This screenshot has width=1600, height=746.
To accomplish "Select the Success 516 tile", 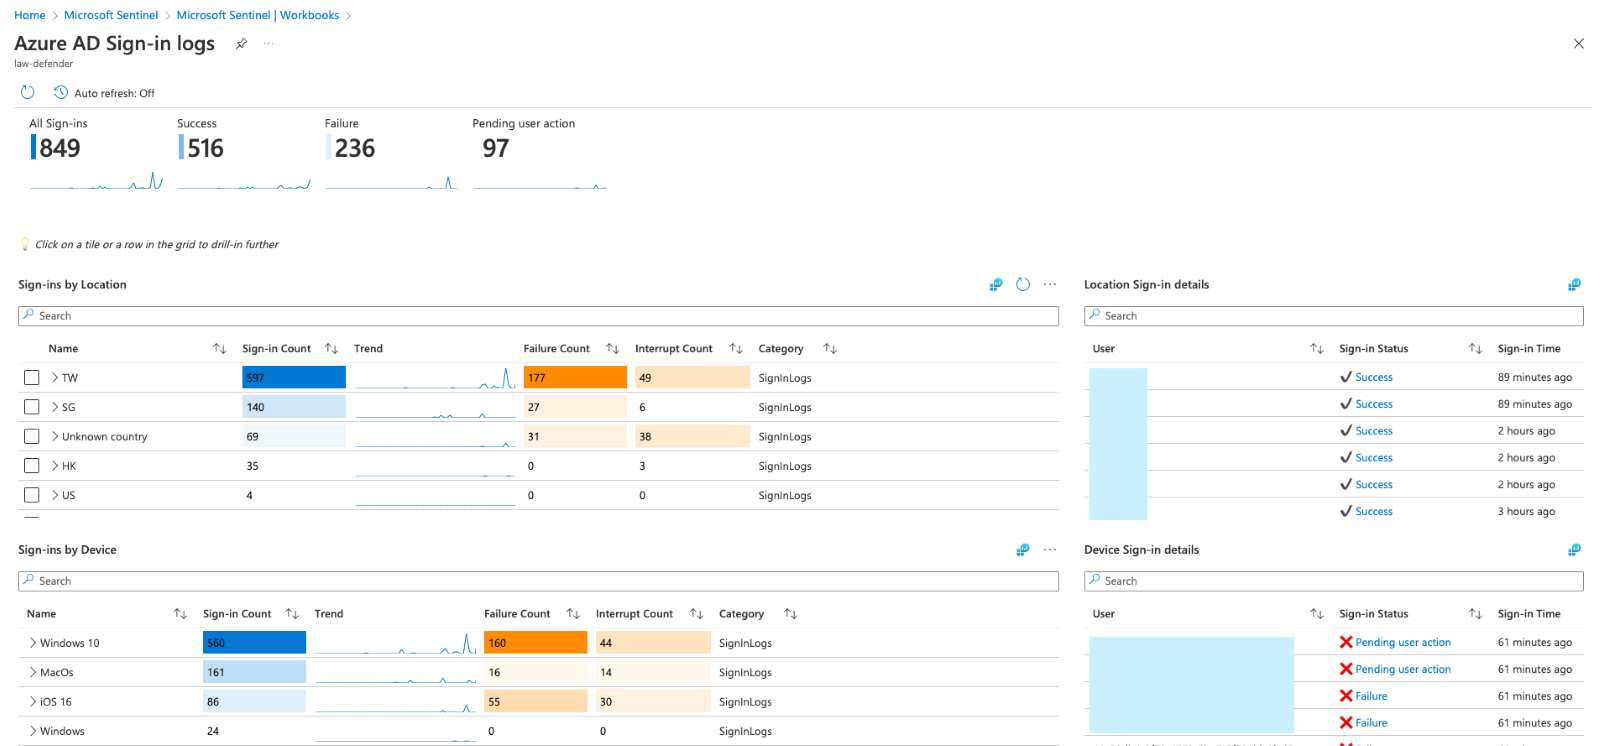I will pyautogui.click(x=243, y=153).
